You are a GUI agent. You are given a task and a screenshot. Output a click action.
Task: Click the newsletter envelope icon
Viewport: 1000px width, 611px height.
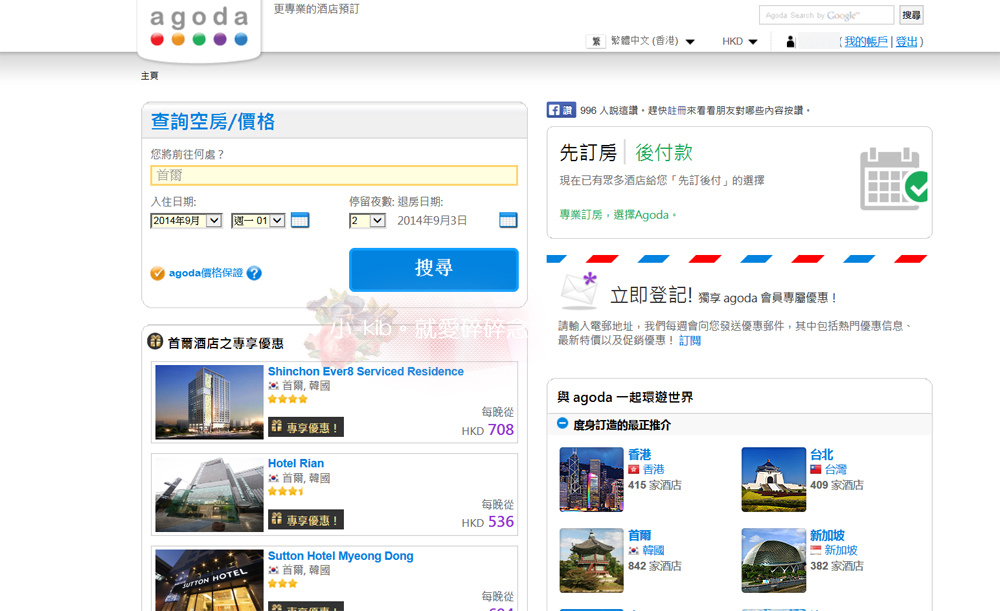579,290
